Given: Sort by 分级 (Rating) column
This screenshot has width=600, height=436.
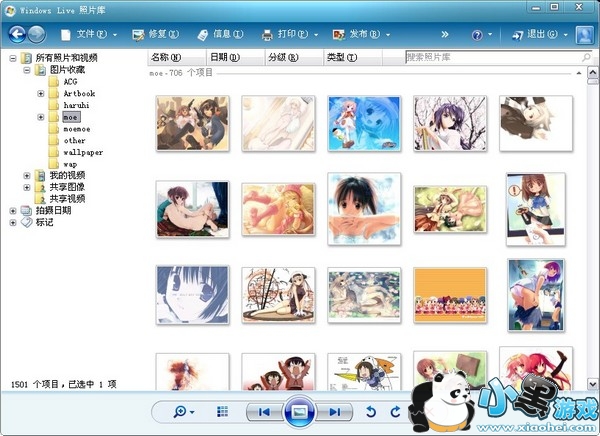Looking at the screenshot, I should 294,57.
